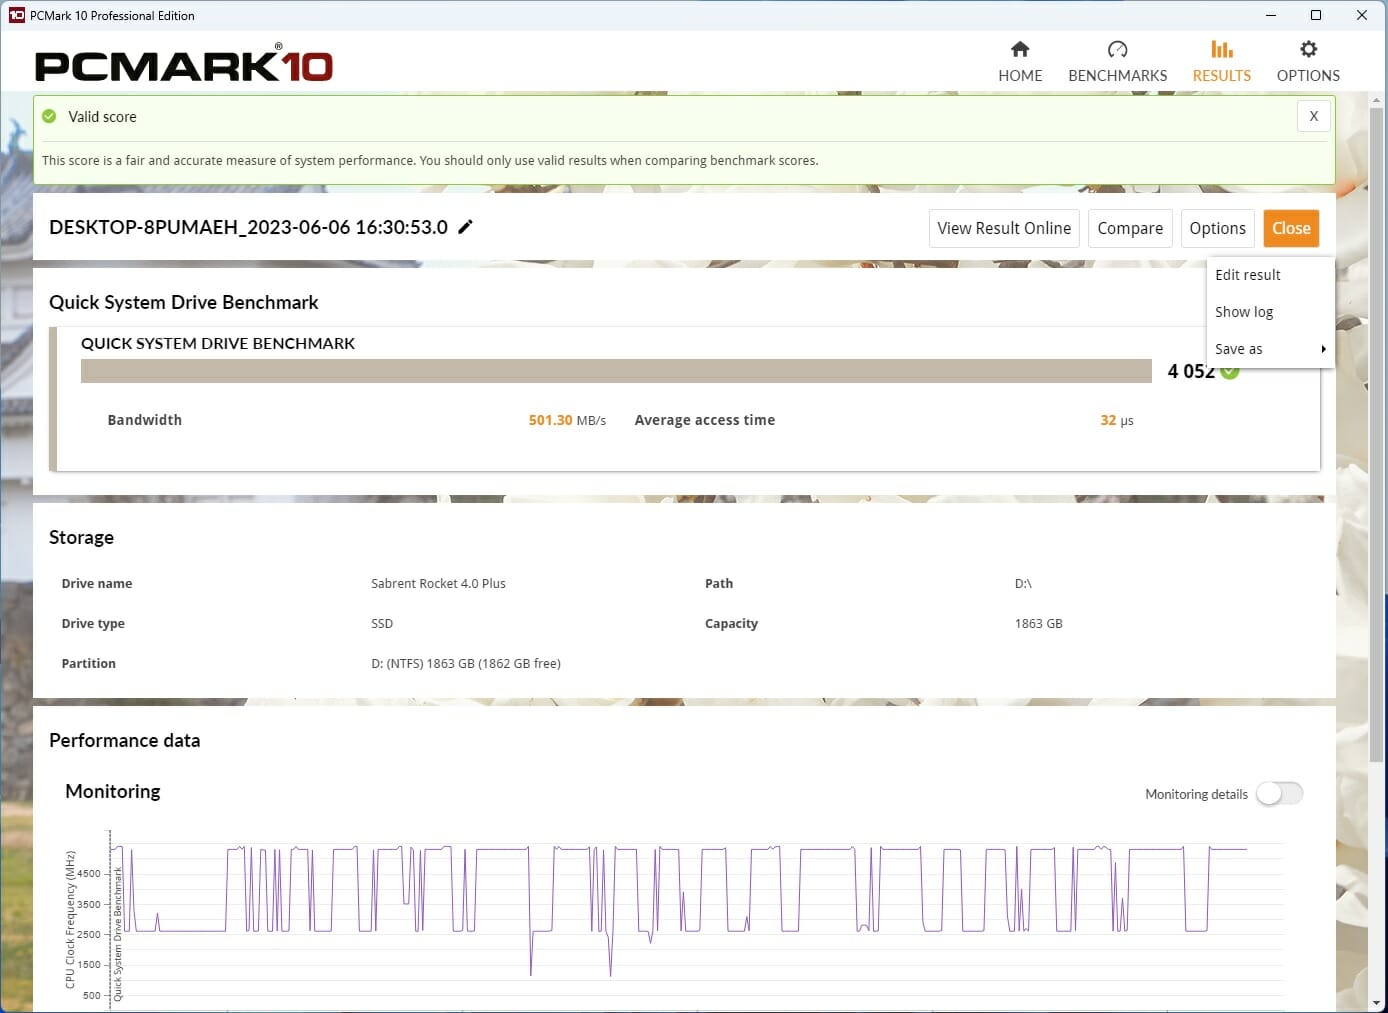Click the PCMark 10 logo

pyautogui.click(x=184, y=64)
